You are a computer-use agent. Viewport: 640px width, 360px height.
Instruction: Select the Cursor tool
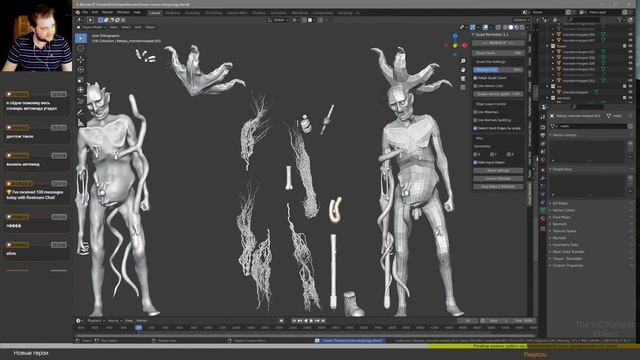coord(81,48)
